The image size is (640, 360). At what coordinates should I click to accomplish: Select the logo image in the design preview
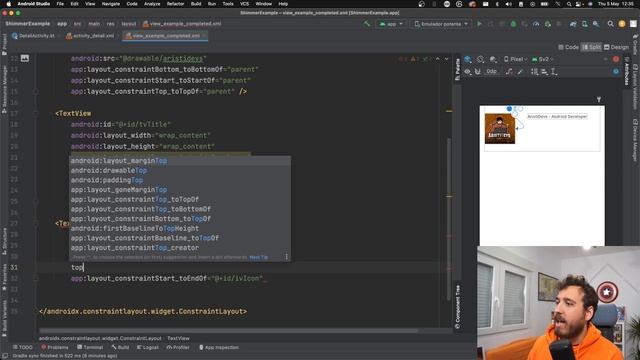tap(500, 129)
